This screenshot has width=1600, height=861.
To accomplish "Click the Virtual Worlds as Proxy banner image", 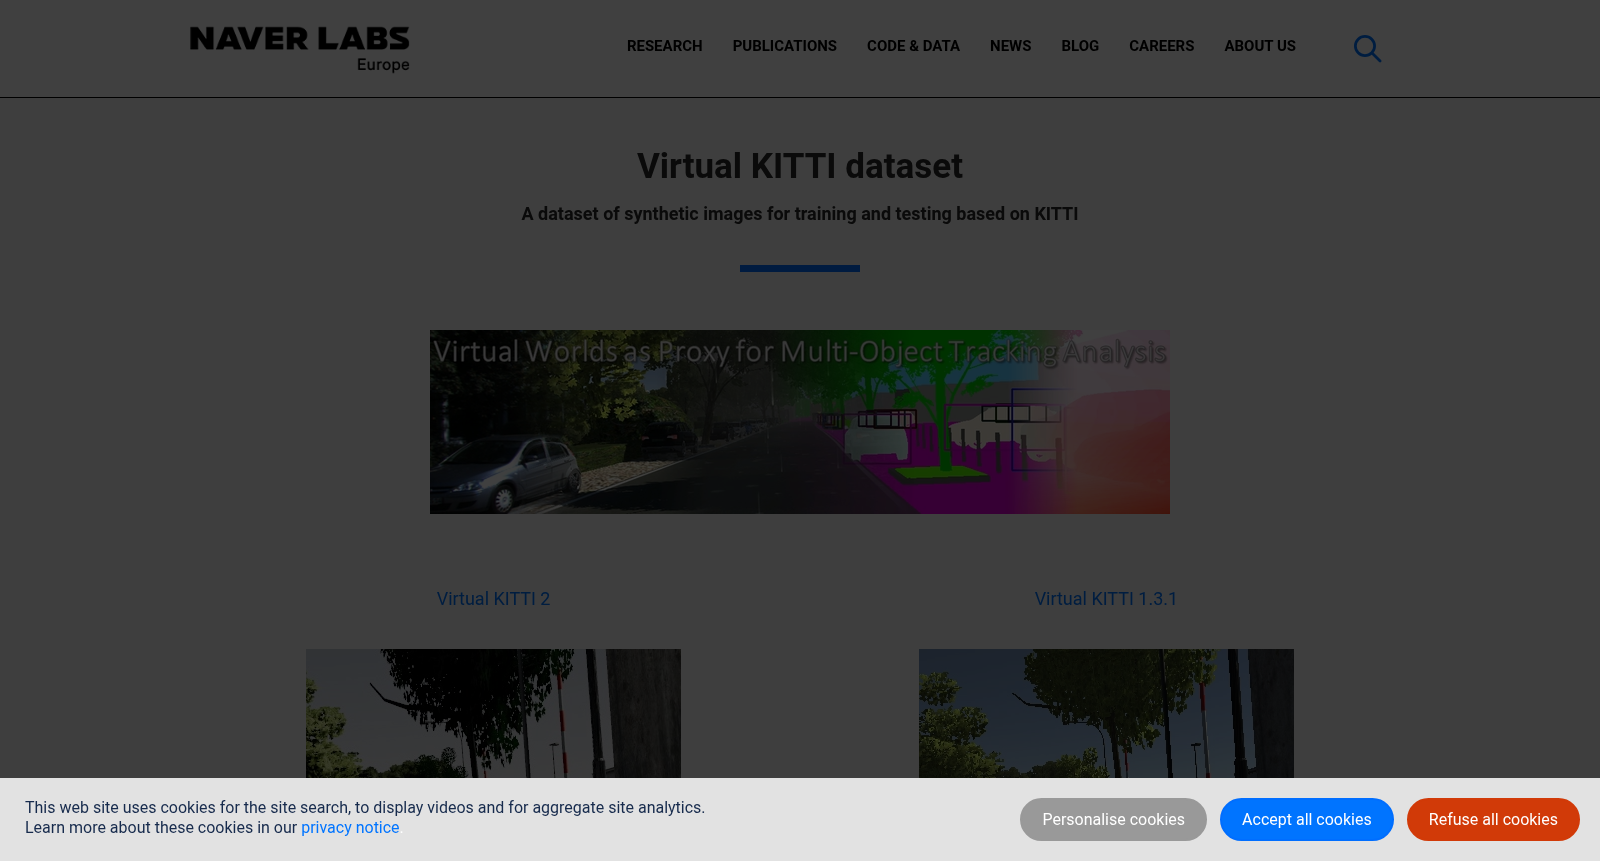I will pos(800,422).
